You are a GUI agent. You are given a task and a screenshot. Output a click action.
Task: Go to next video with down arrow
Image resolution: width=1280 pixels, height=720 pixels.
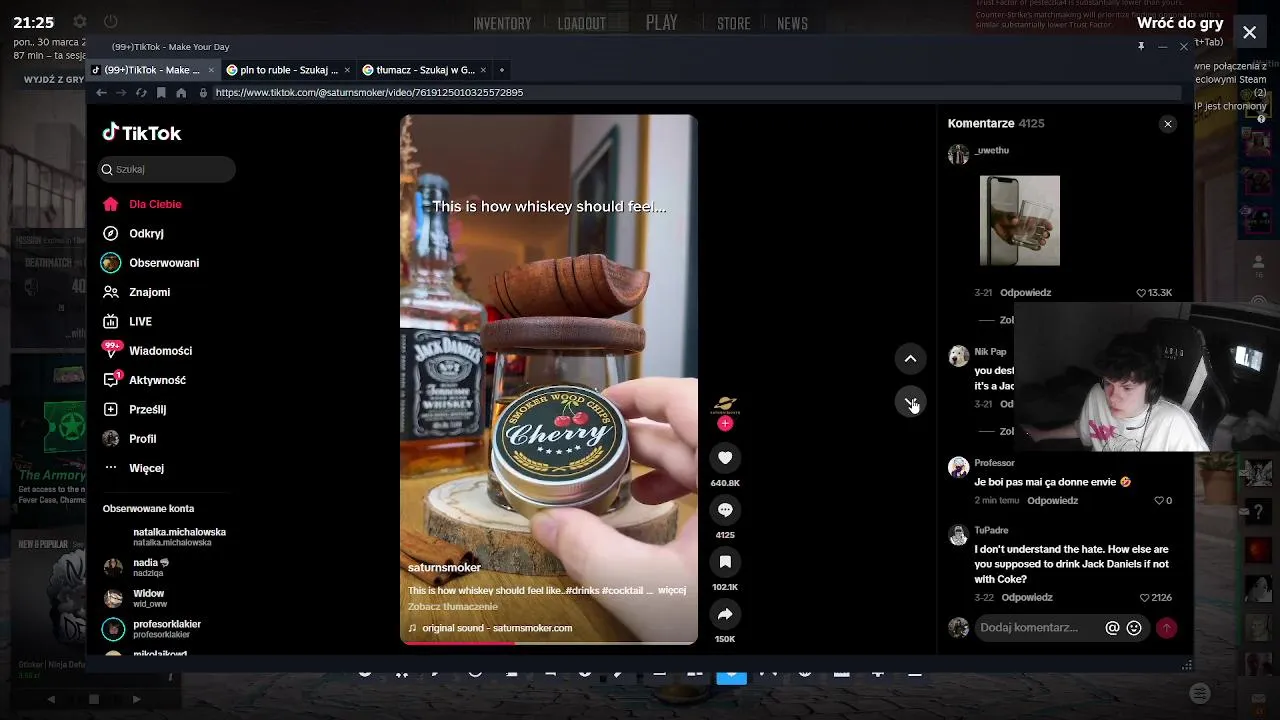point(910,402)
